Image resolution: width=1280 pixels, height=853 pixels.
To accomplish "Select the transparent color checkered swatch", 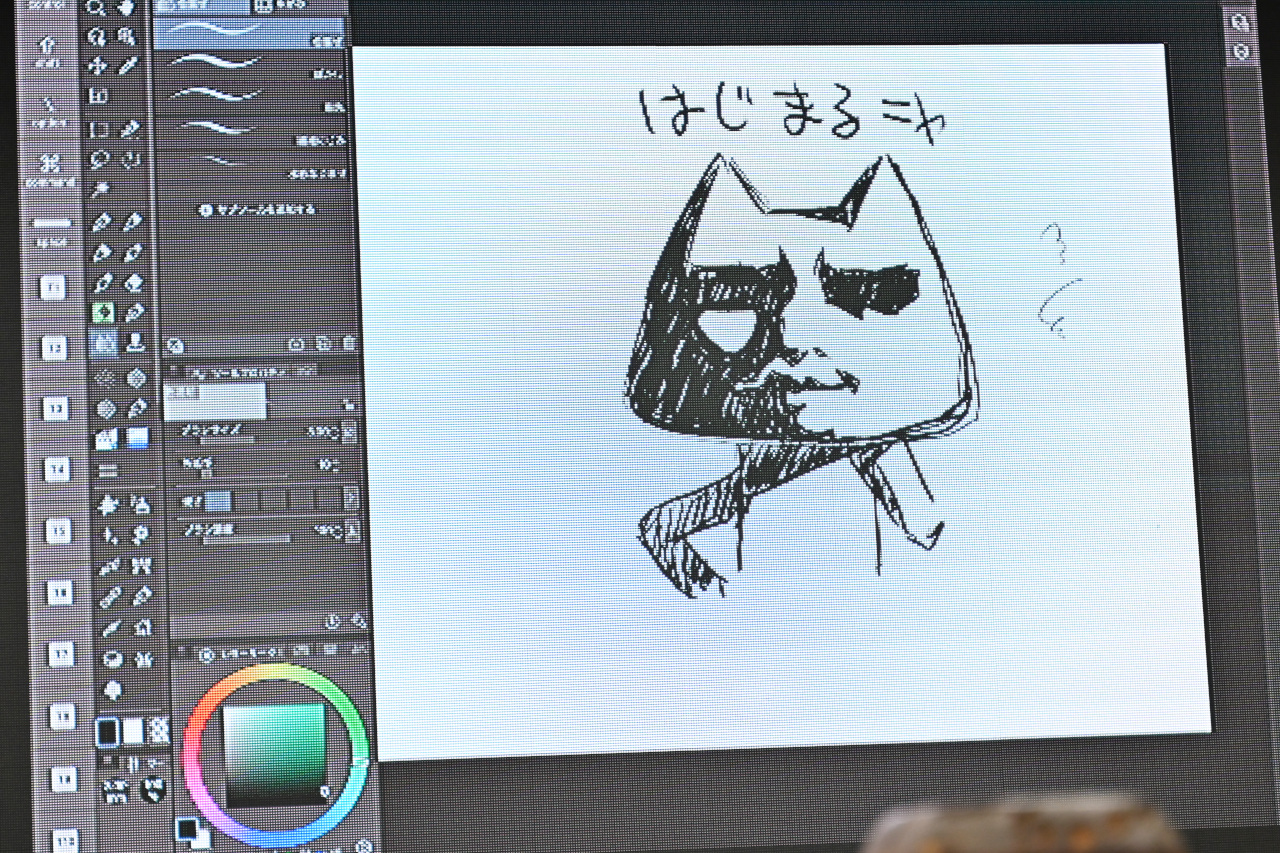I will click(158, 732).
